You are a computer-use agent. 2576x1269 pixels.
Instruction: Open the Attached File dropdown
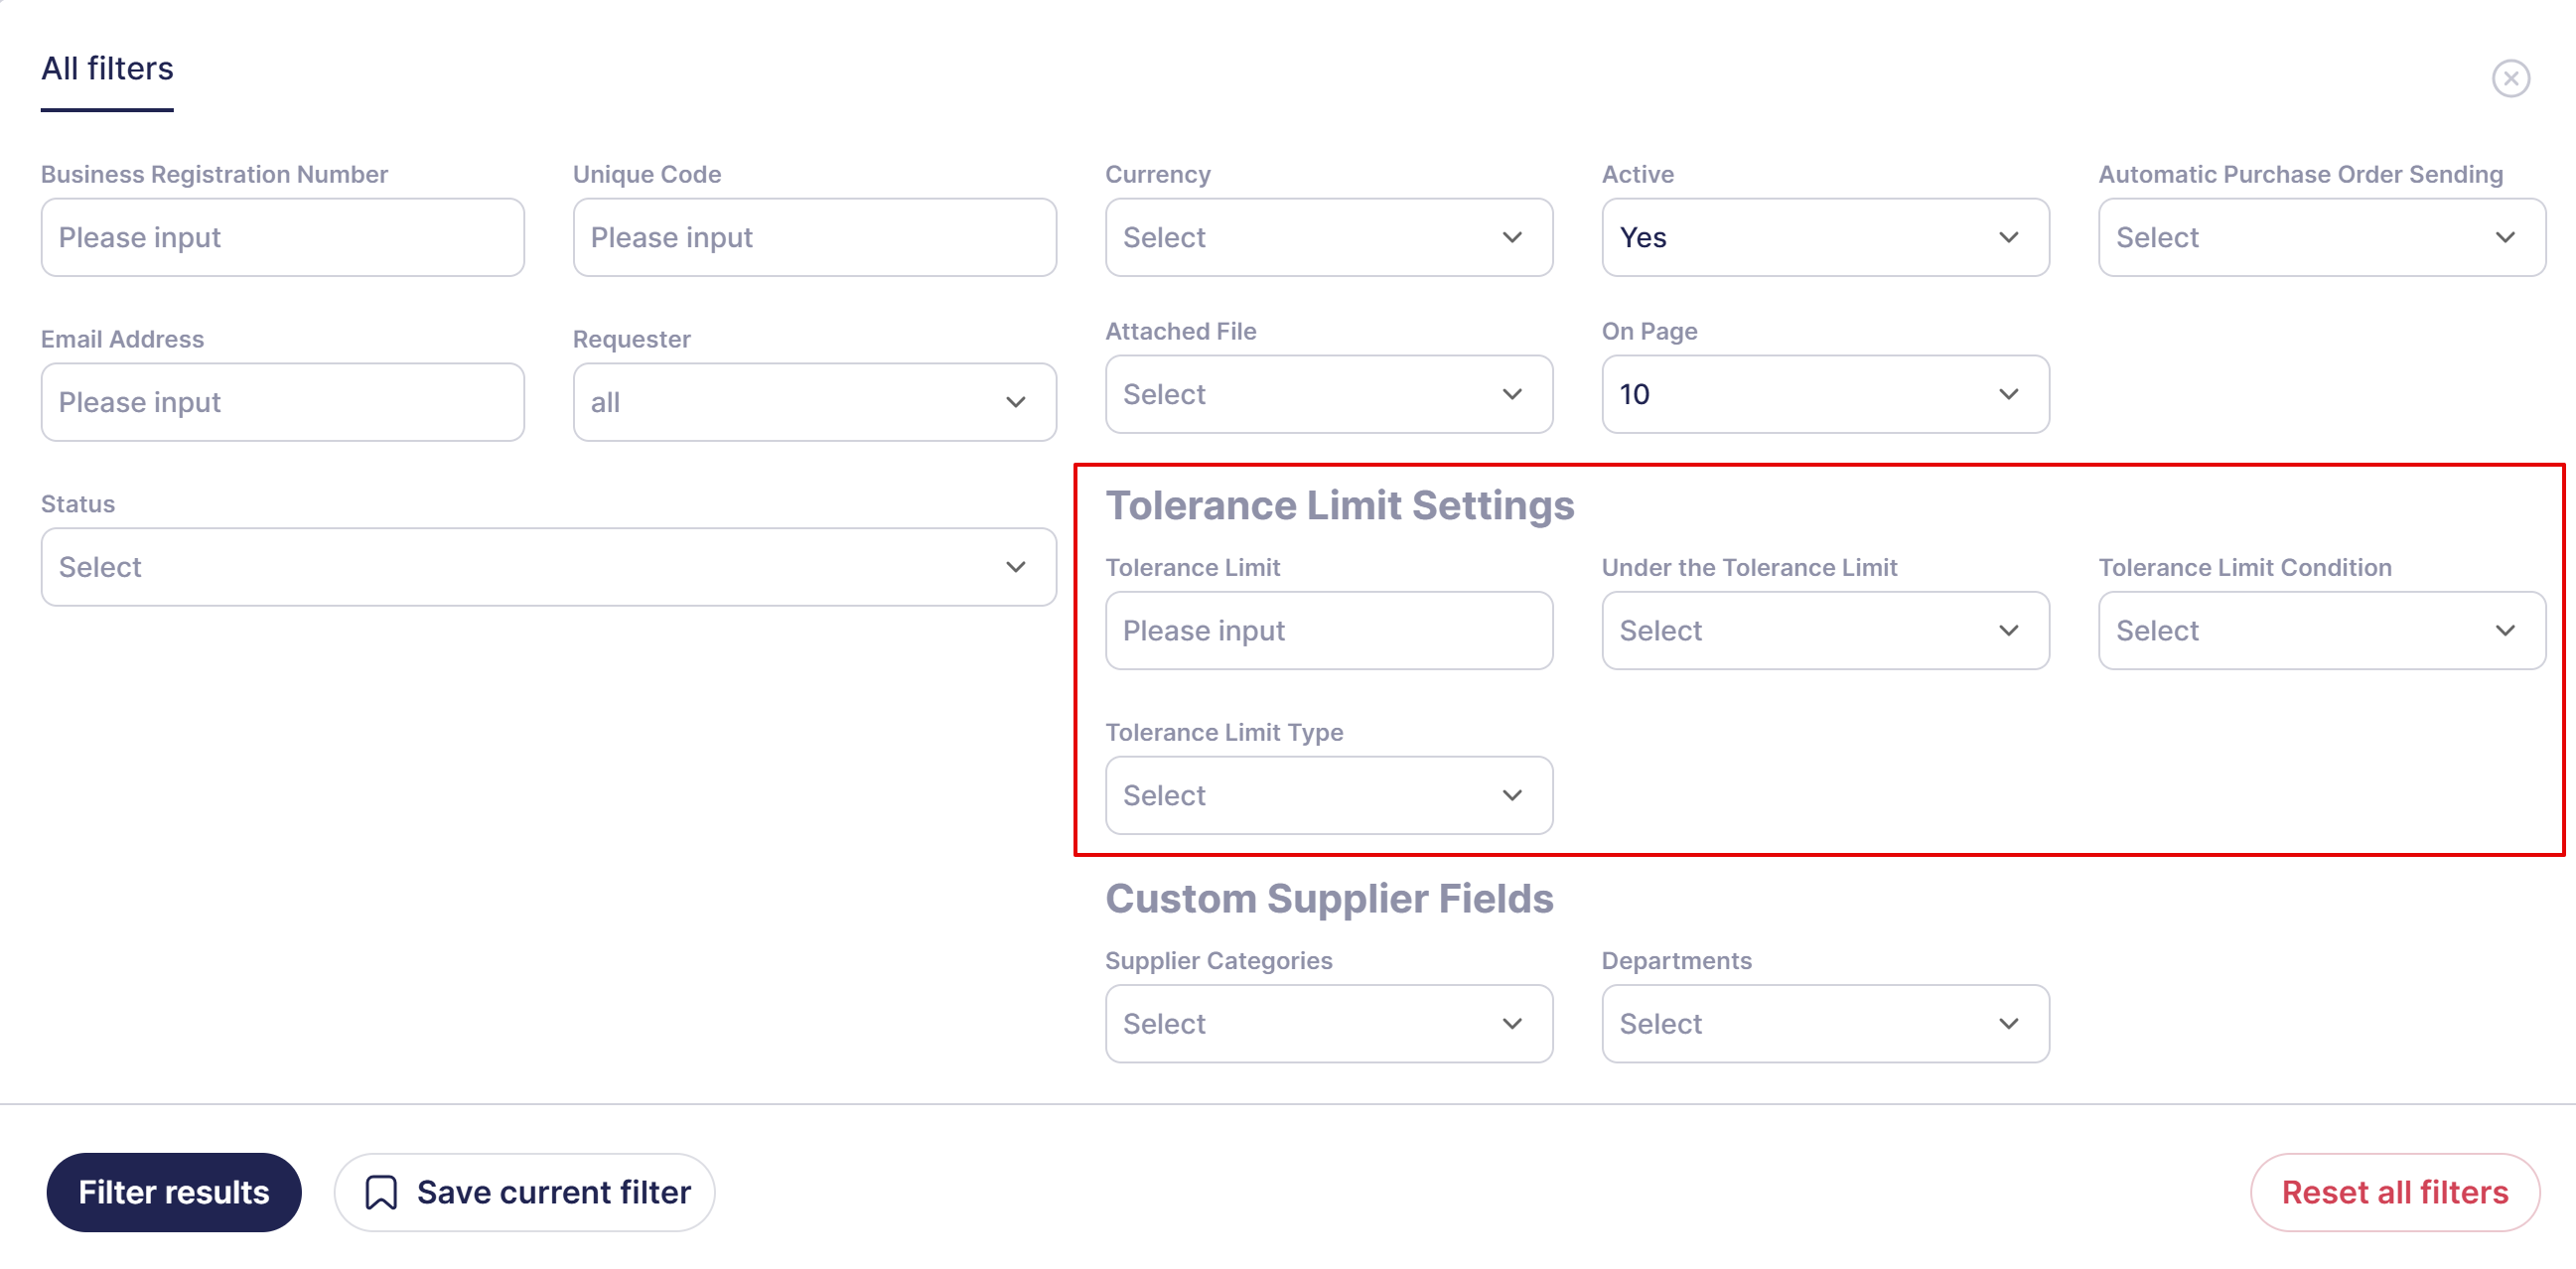tap(1328, 394)
